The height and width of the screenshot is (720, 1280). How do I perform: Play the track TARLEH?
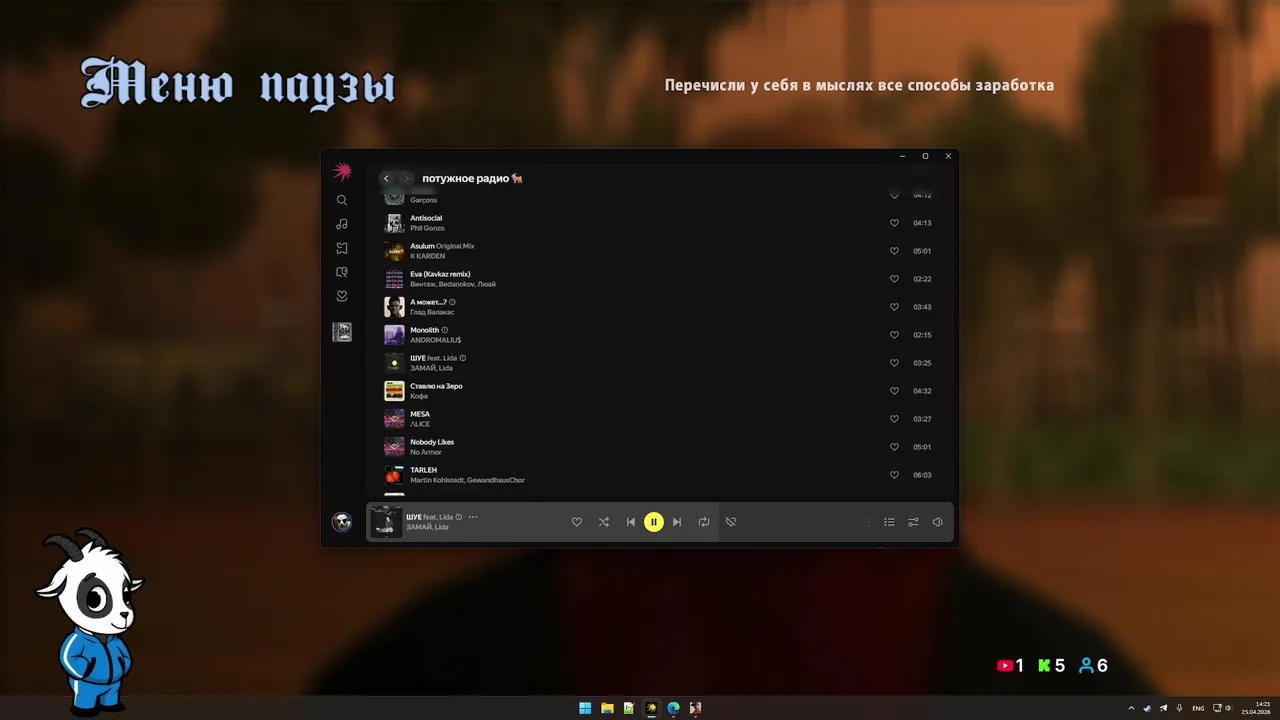[x=423, y=470]
